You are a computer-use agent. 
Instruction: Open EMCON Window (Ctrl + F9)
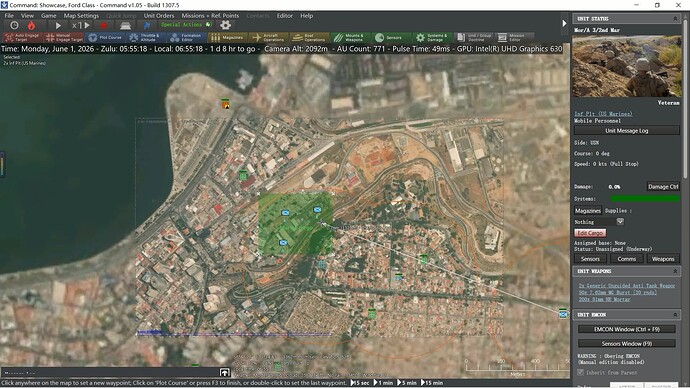(x=627, y=329)
